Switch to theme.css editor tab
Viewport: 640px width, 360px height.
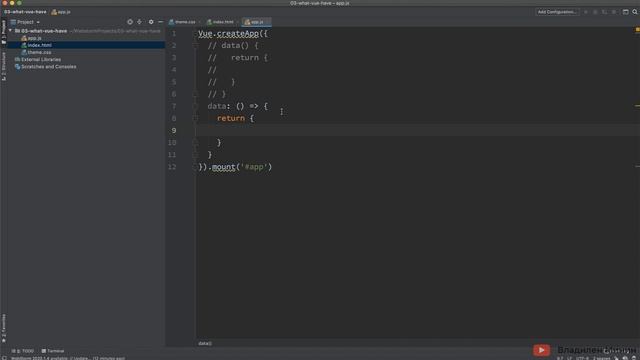[182, 22]
